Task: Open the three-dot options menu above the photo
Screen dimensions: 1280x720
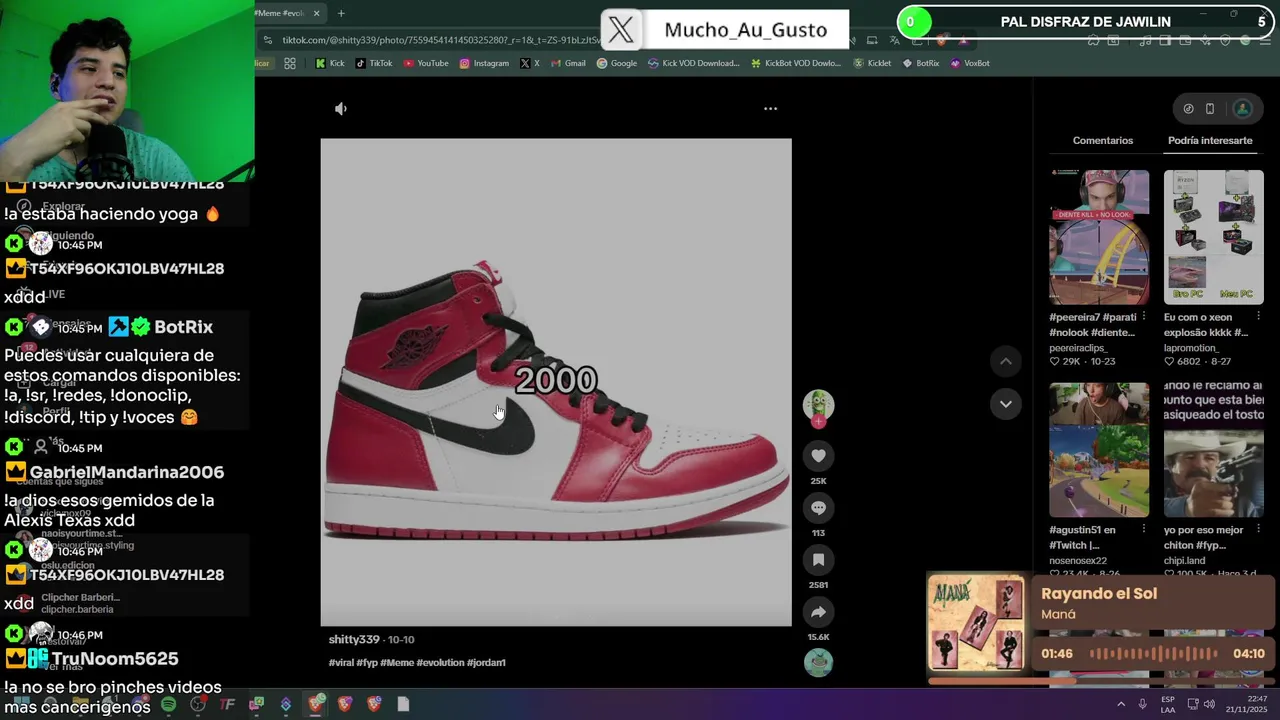Action: pos(770,108)
